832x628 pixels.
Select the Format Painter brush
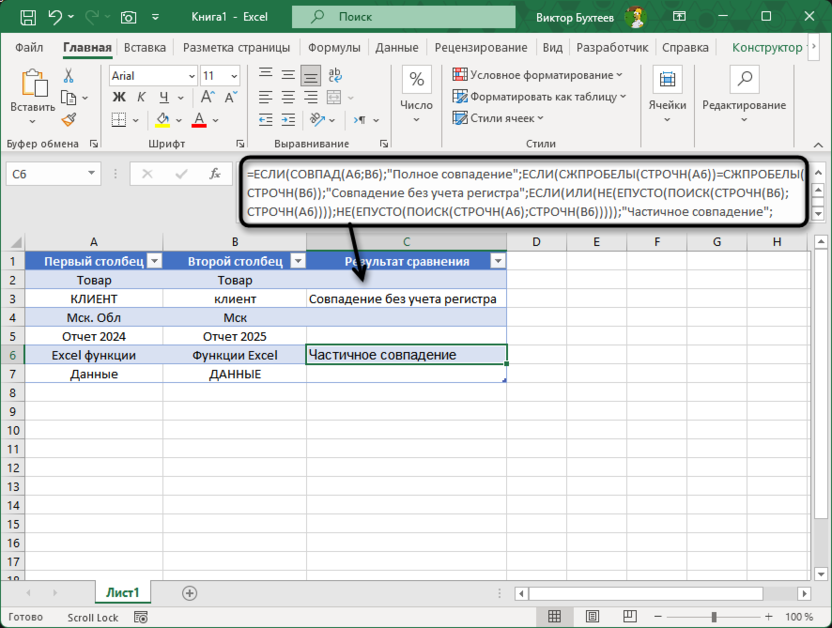[69, 119]
